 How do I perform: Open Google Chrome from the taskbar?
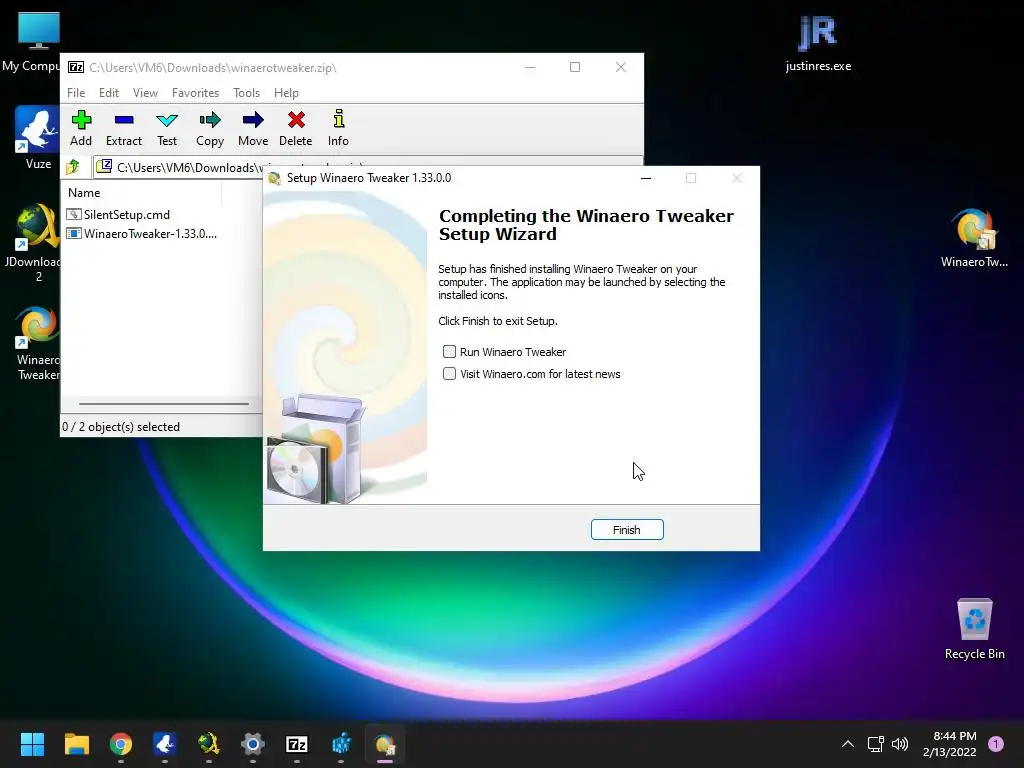click(121, 744)
